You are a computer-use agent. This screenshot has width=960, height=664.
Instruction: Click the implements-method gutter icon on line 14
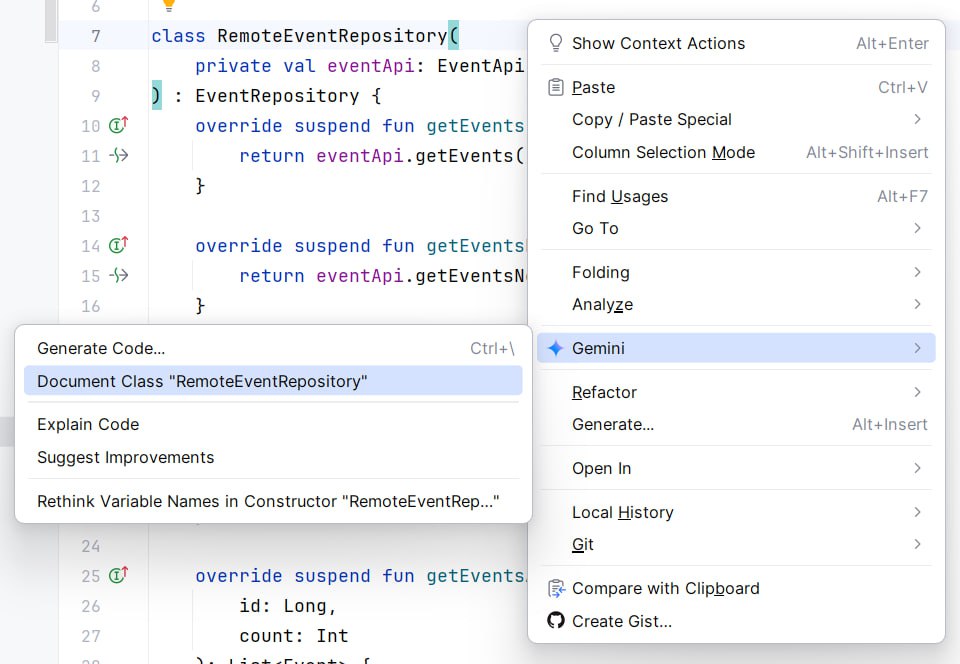pyautogui.click(x=118, y=245)
